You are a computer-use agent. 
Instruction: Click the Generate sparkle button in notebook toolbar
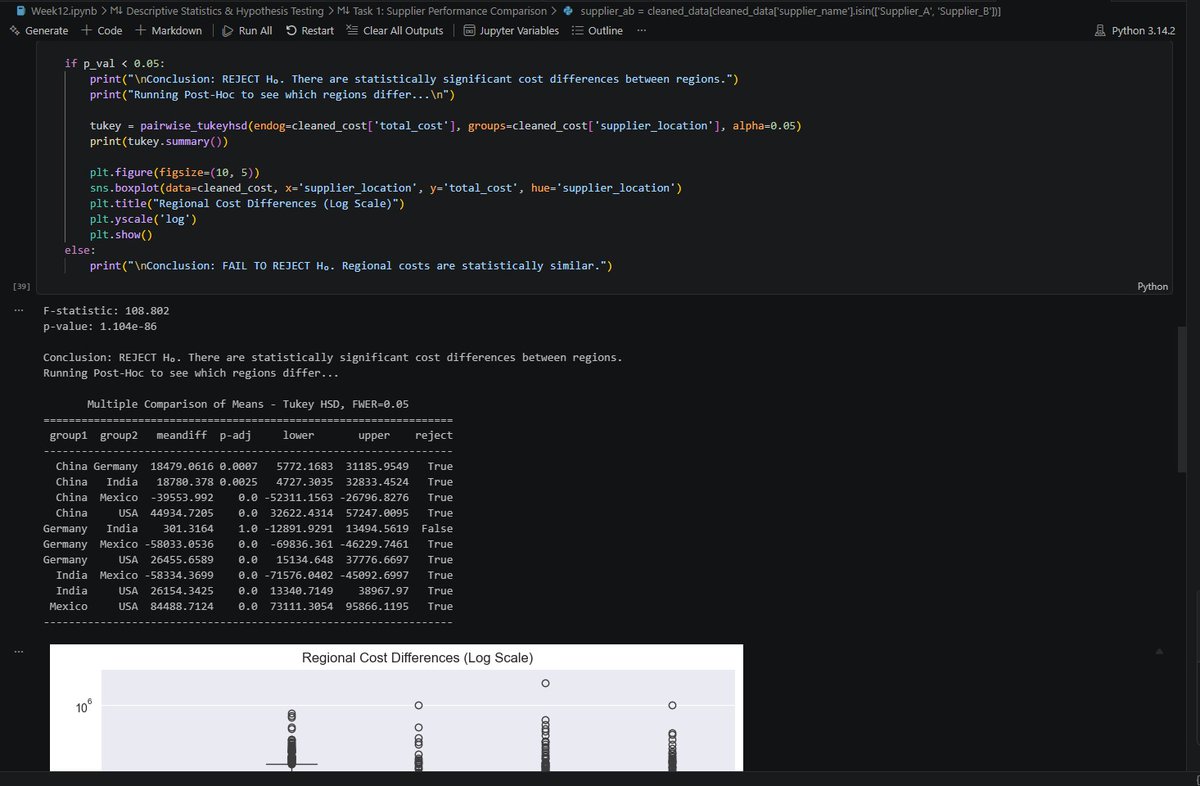click(x=39, y=30)
